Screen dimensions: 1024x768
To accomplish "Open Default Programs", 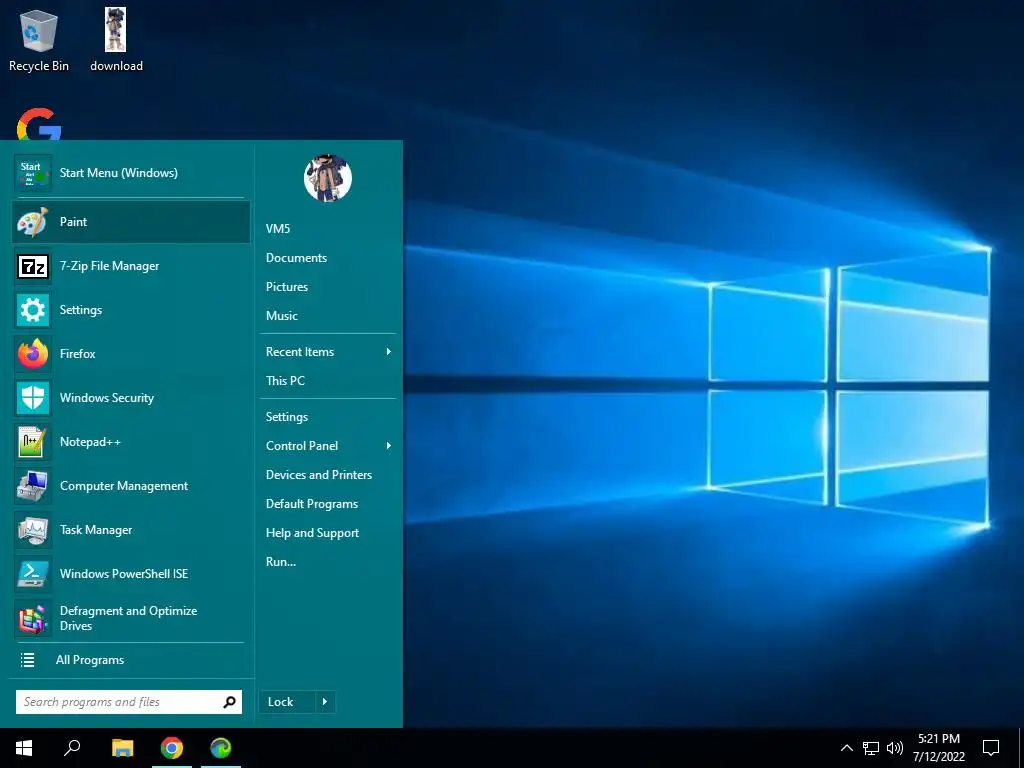I will [x=312, y=504].
